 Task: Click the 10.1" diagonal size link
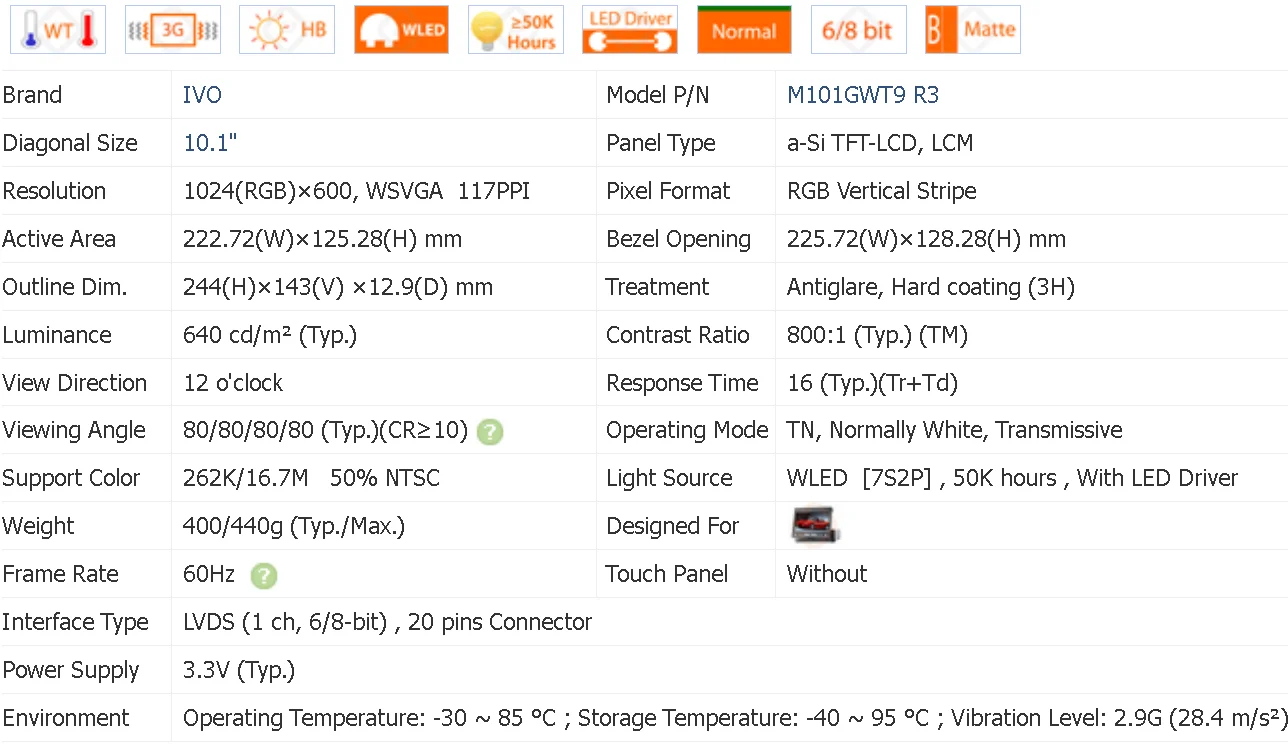coord(210,143)
